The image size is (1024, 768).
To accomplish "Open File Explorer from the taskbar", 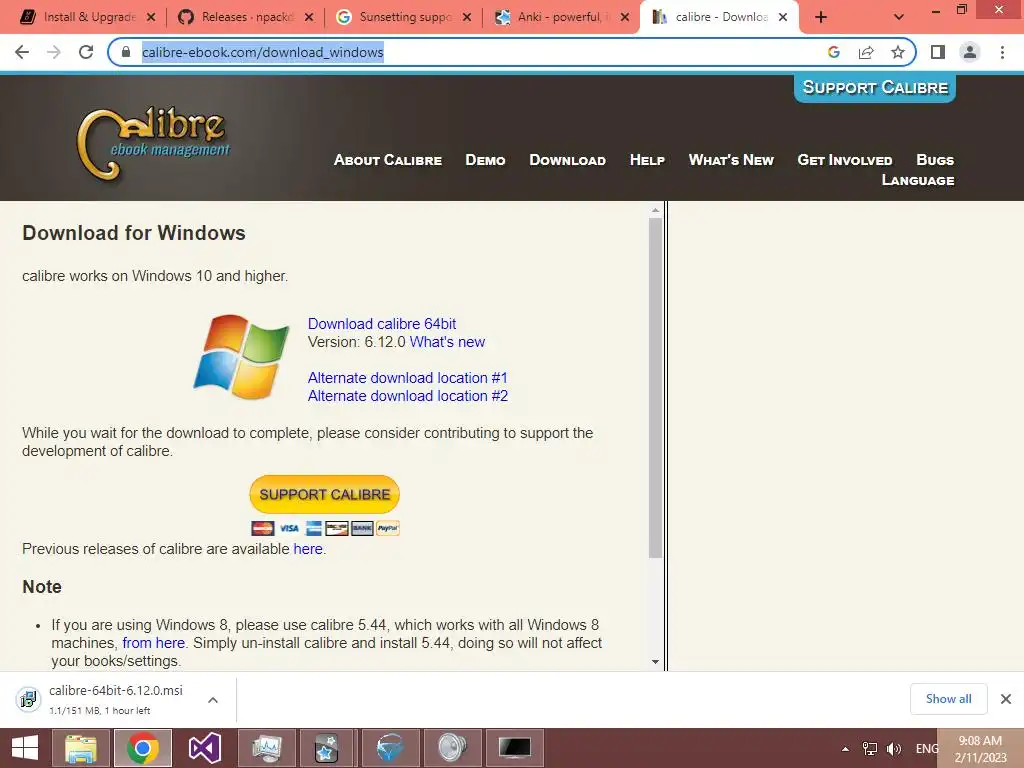I will coord(82,748).
